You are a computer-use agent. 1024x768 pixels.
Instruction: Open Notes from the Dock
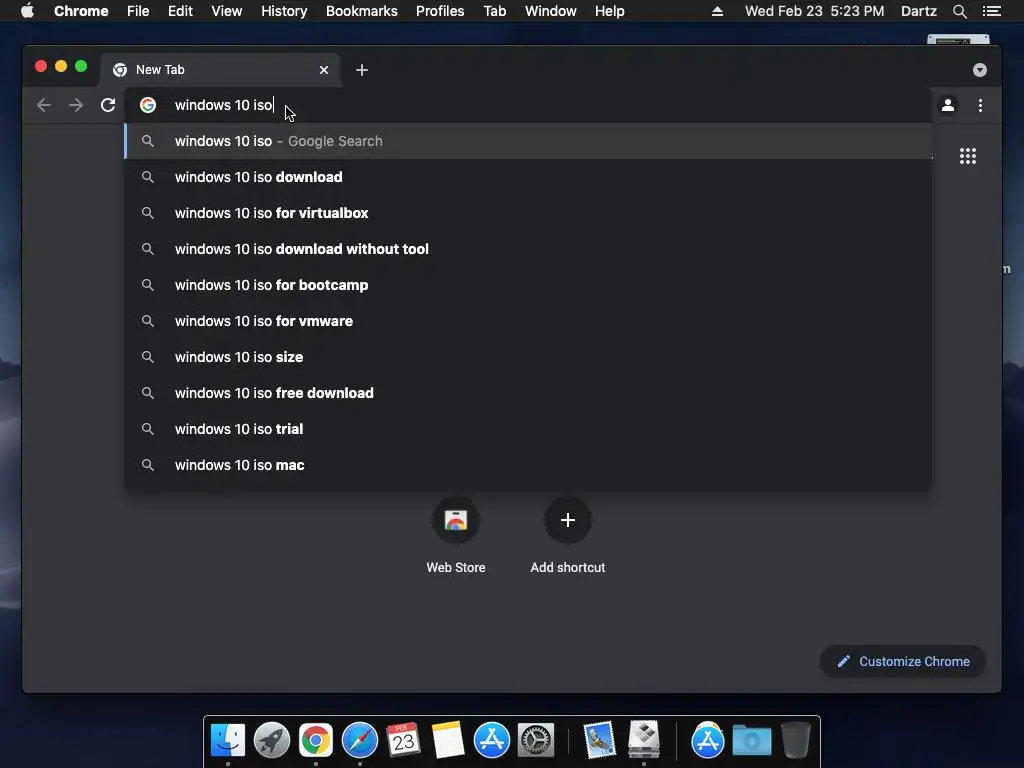pos(448,741)
